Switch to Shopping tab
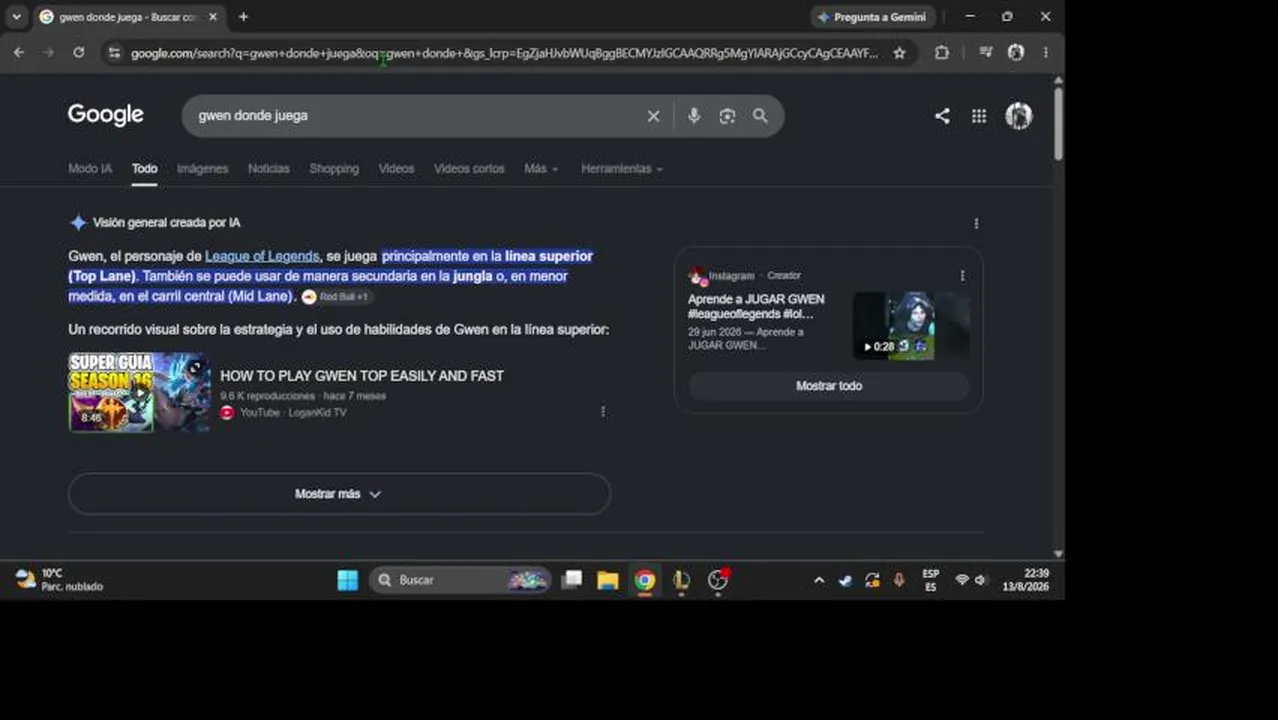This screenshot has height=720, width=1278. point(334,169)
